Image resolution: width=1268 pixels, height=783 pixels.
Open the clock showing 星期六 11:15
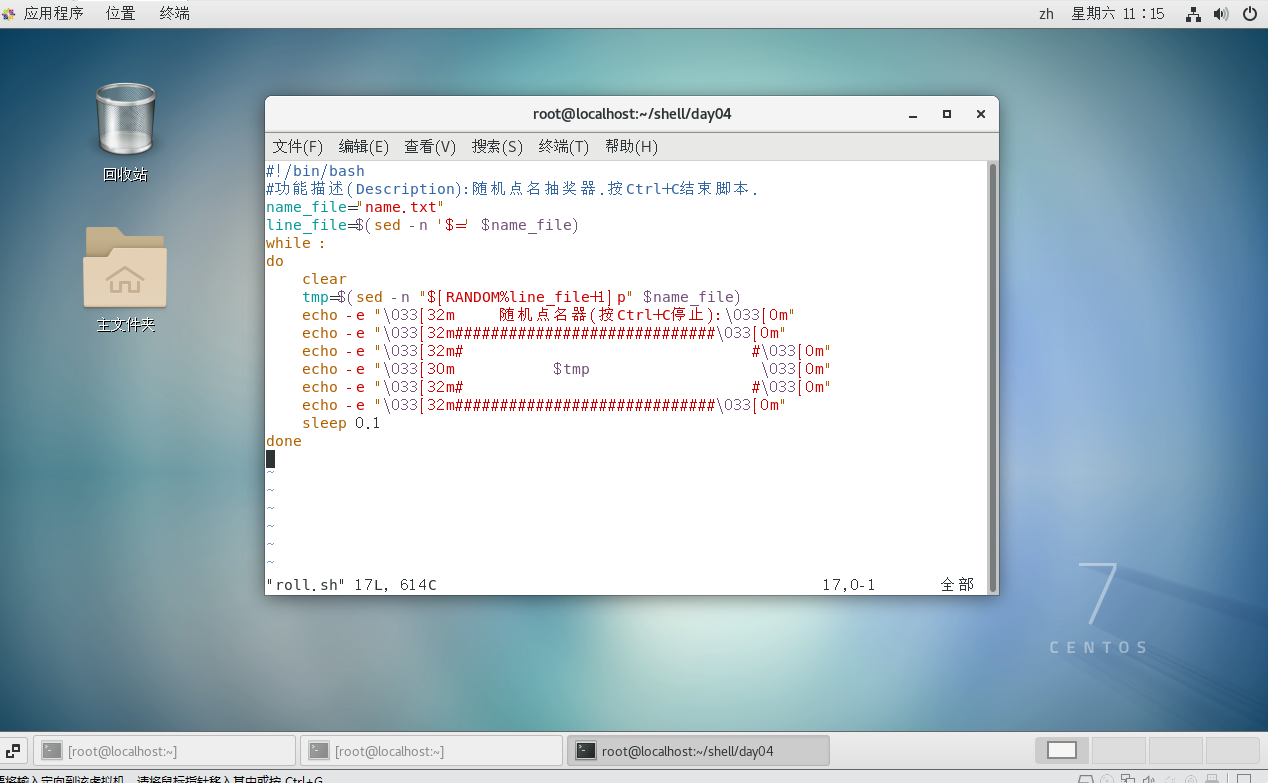click(1118, 14)
